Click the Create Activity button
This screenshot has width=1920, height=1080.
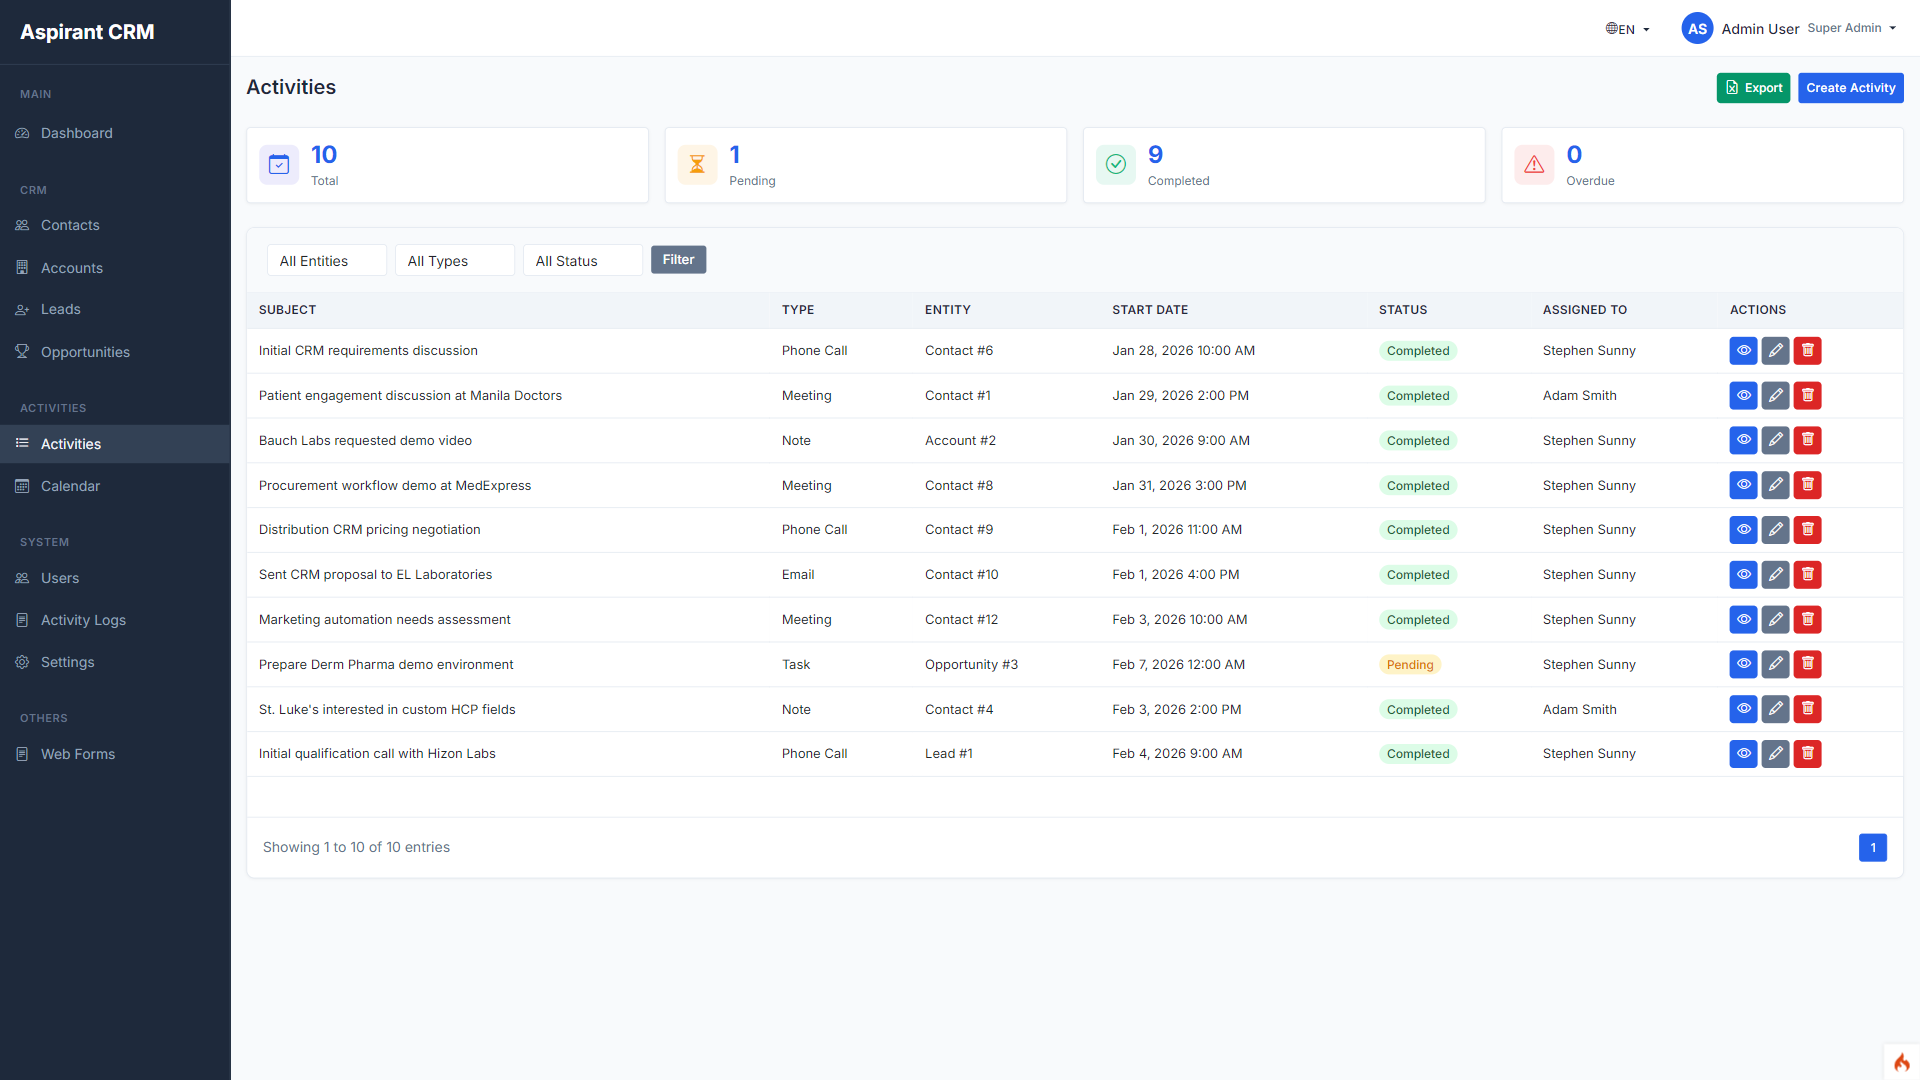(x=1849, y=88)
